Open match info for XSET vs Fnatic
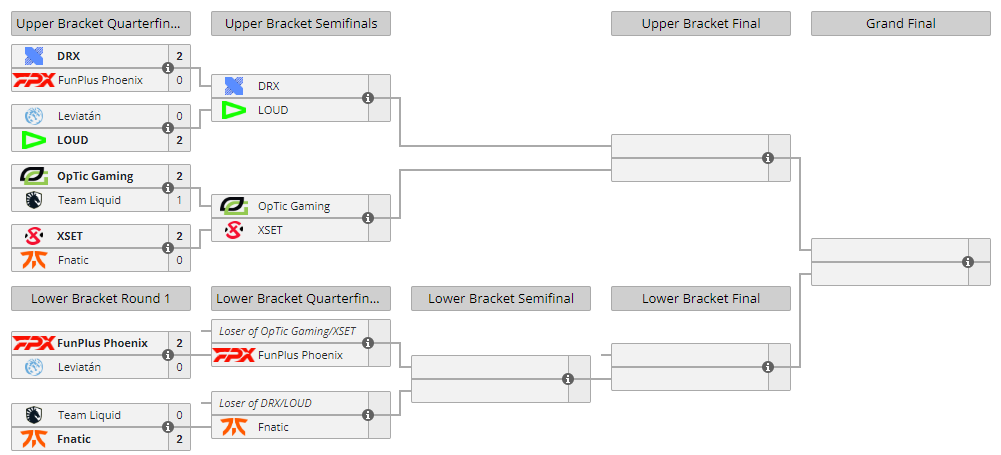1001x455 pixels. tap(168, 248)
